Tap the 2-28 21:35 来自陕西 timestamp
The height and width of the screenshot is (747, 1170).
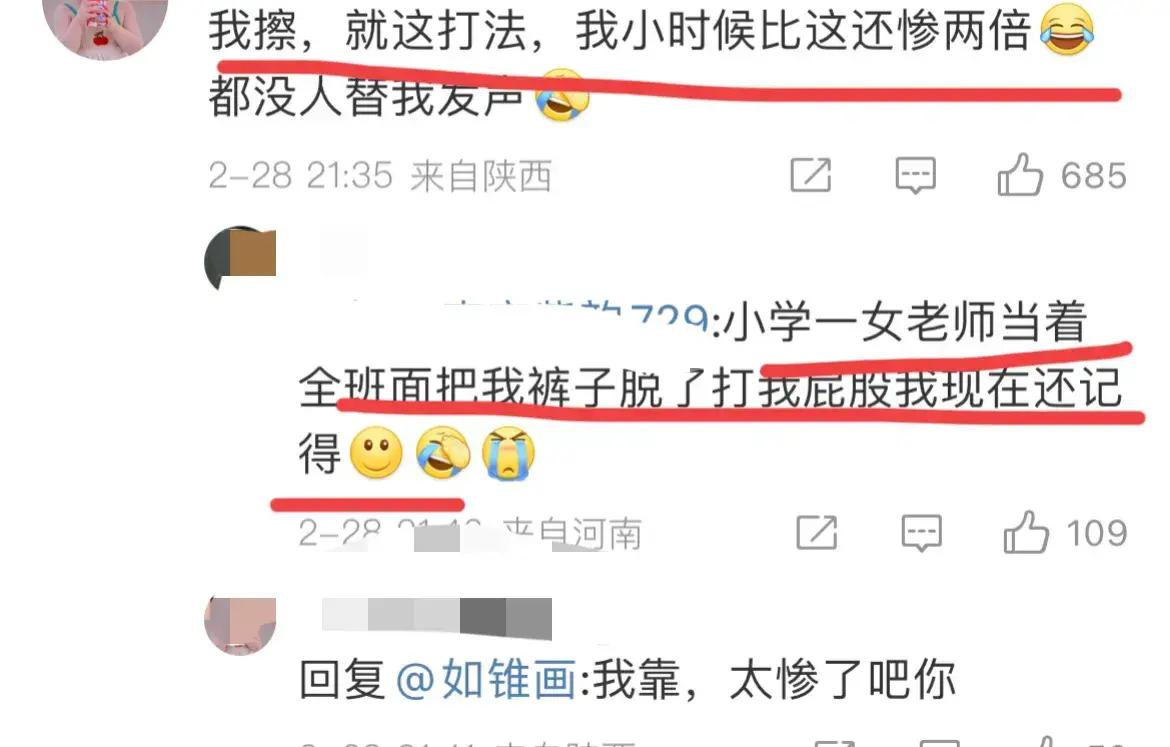[x=380, y=176]
